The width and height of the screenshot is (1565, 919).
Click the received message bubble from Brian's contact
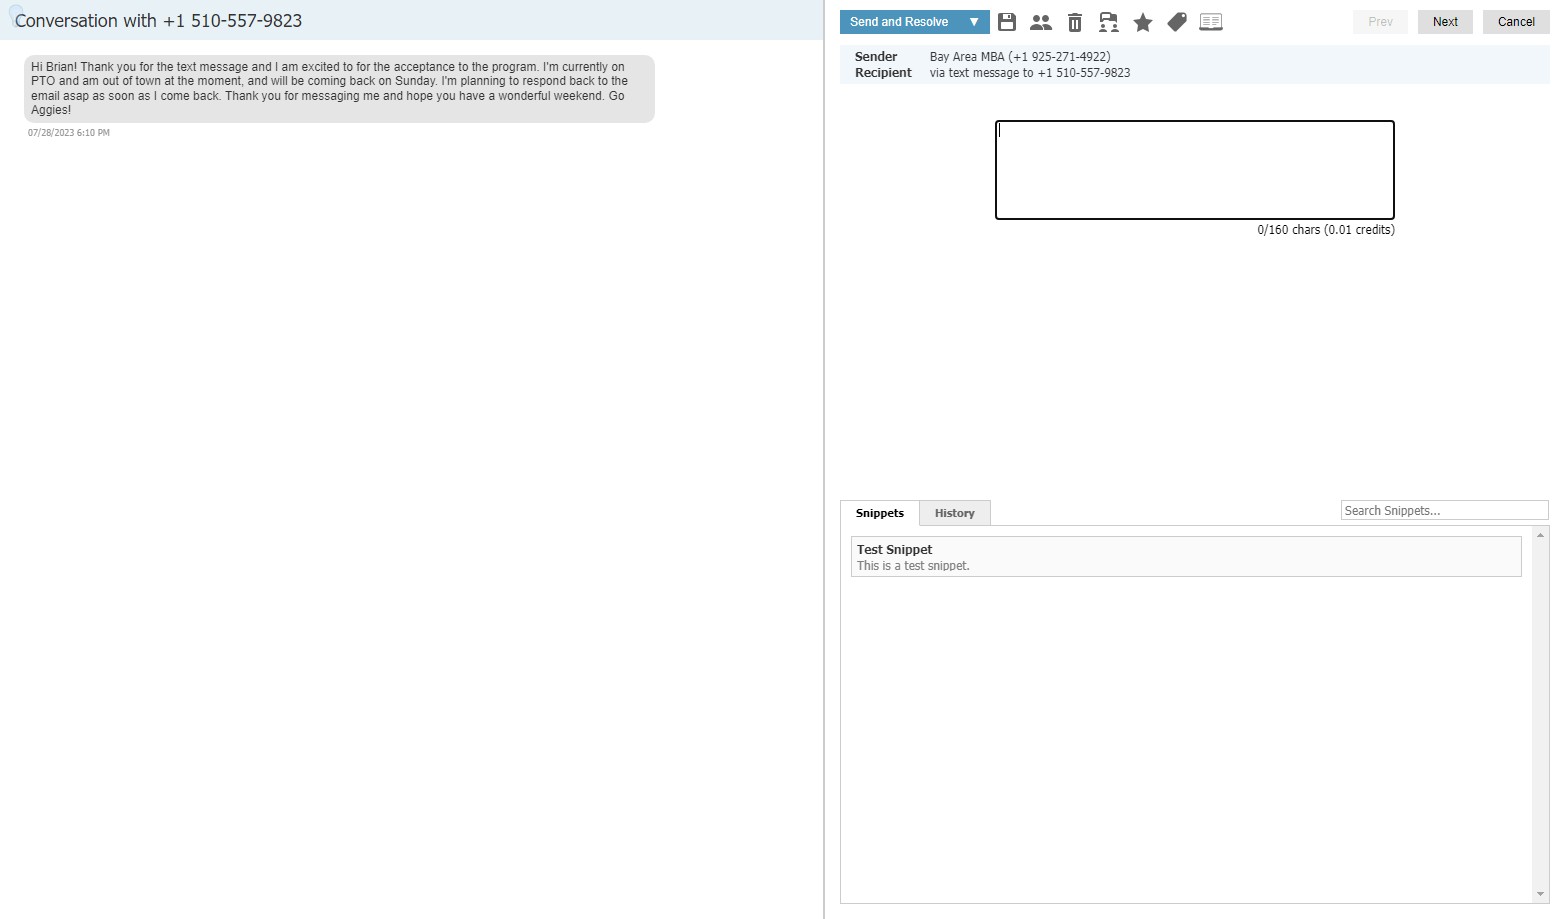click(x=339, y=89)
